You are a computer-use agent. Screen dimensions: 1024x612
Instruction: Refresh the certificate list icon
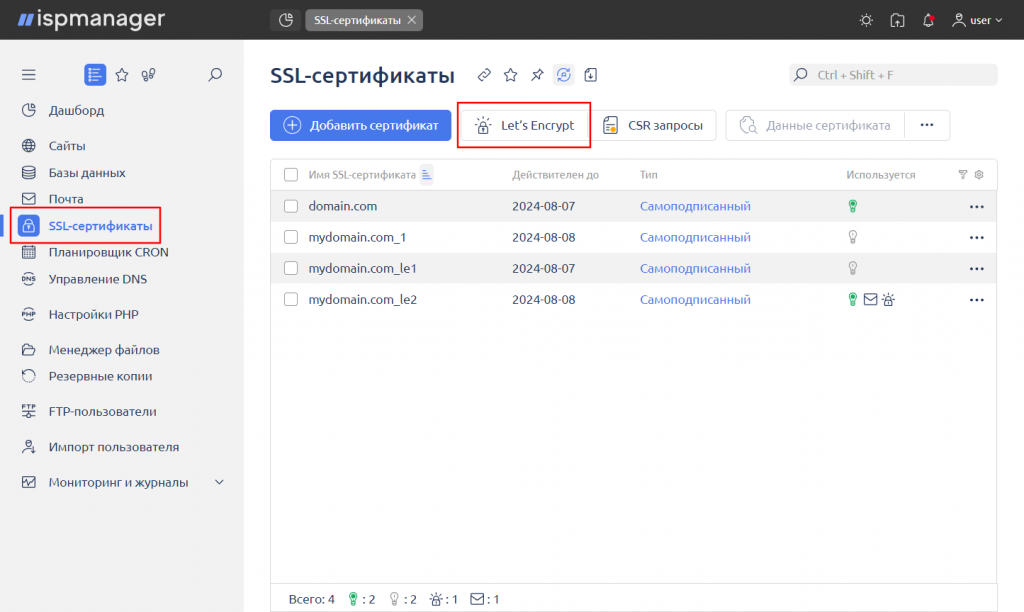[x=564, y=75]
